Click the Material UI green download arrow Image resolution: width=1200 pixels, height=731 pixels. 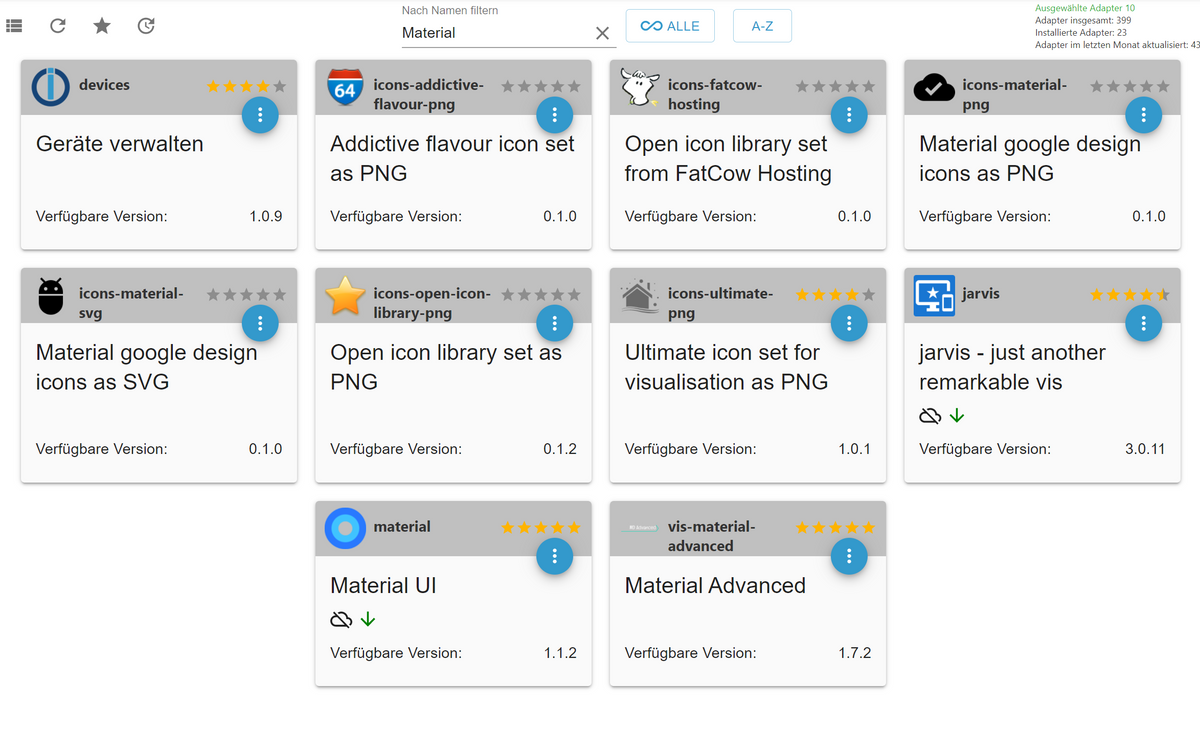coord(368,620)
